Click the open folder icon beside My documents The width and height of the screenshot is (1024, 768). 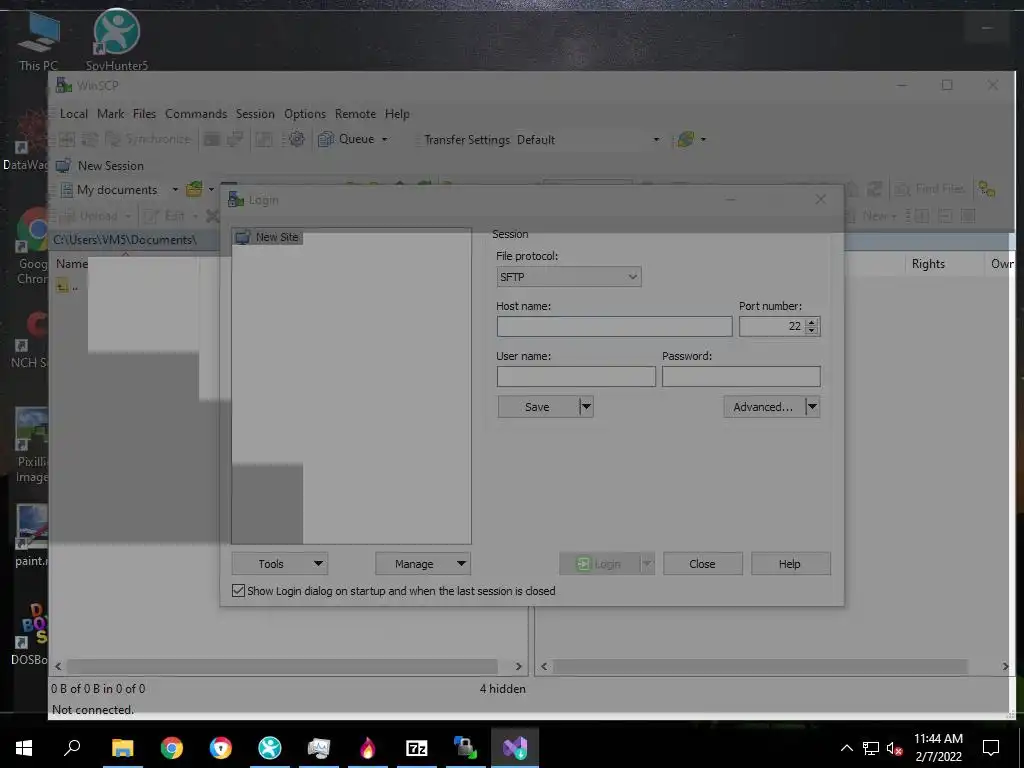point(194,190)
